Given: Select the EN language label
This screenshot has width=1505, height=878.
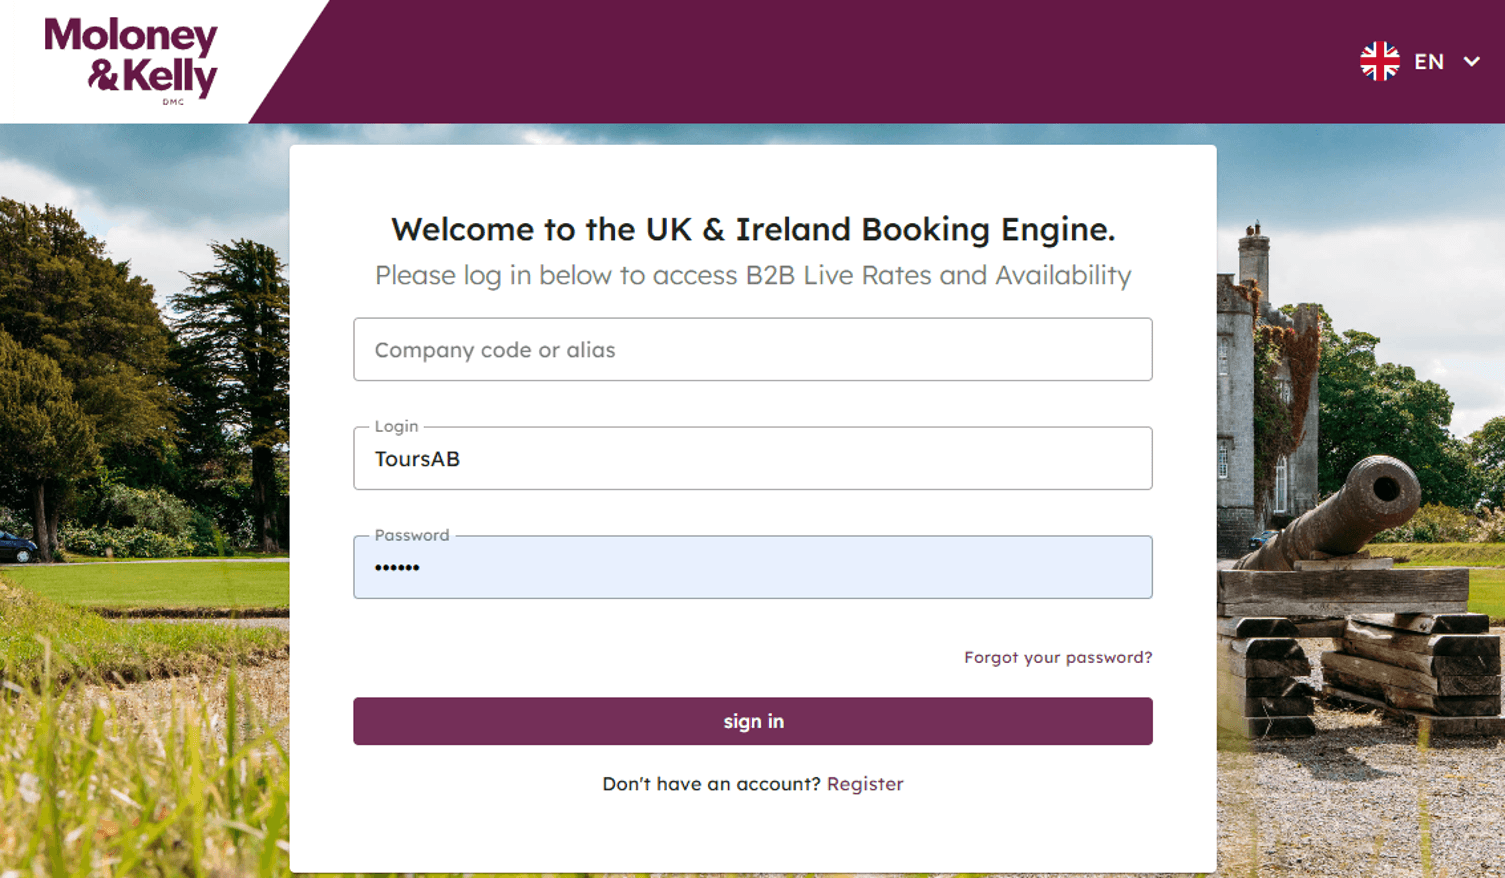Looking at the screenshot, I should [x=1428, y=62].
